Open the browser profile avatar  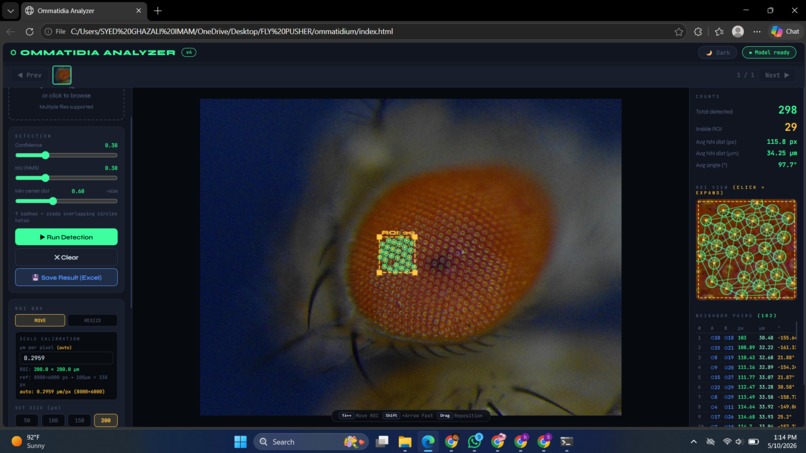pyautogui.click(x=738, y=31)
